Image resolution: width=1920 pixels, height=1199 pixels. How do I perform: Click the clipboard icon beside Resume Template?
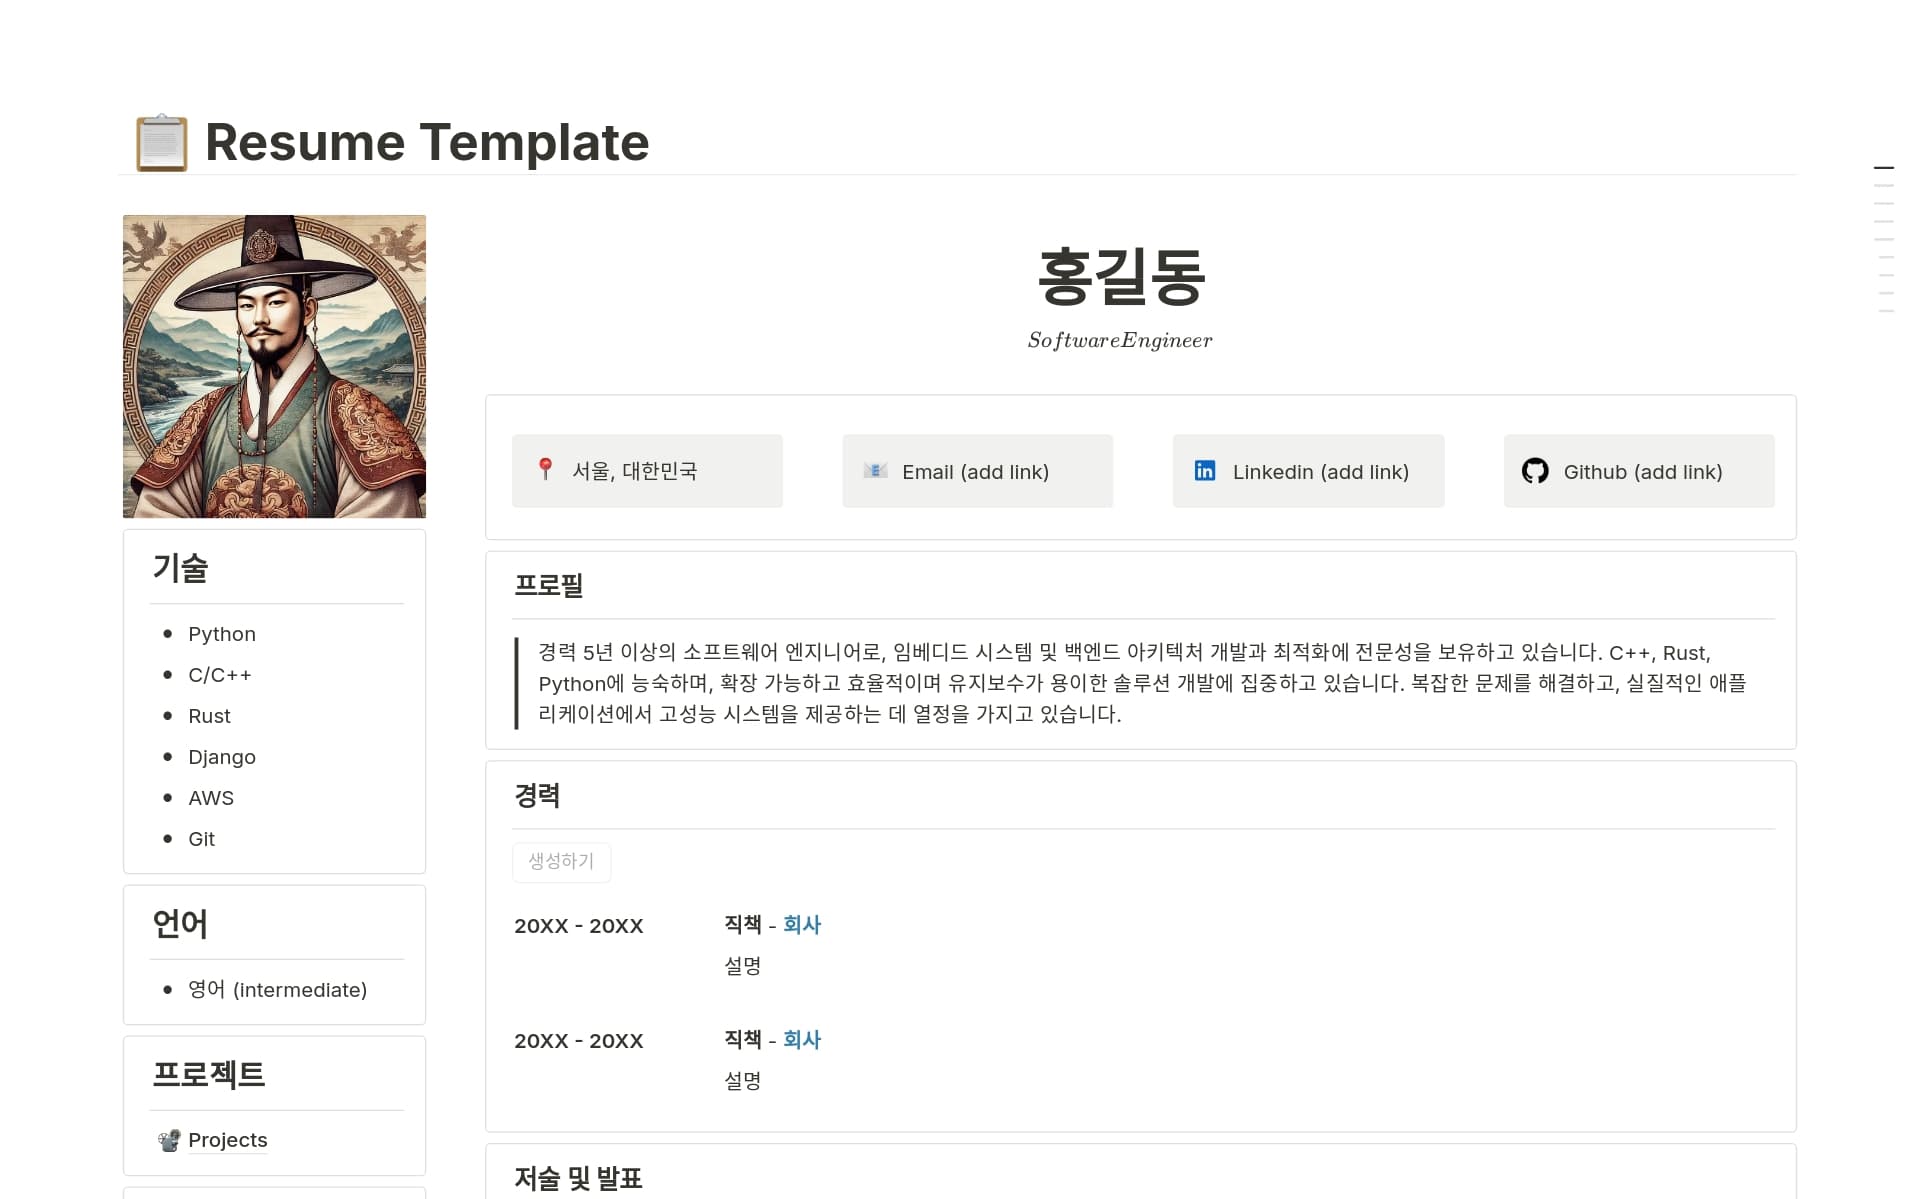(x=161, y=143)
